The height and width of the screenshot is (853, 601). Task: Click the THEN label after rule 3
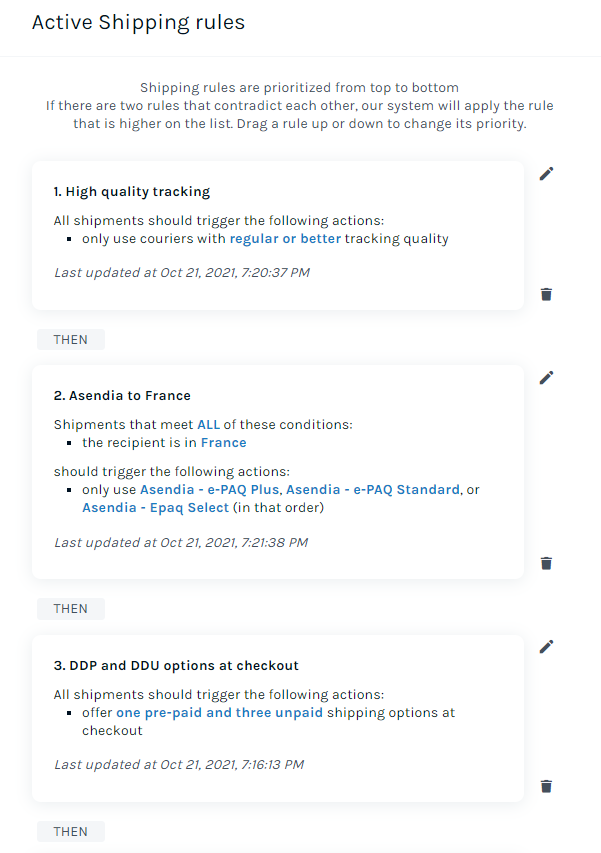pyautogui.click(x=71, y=832)
